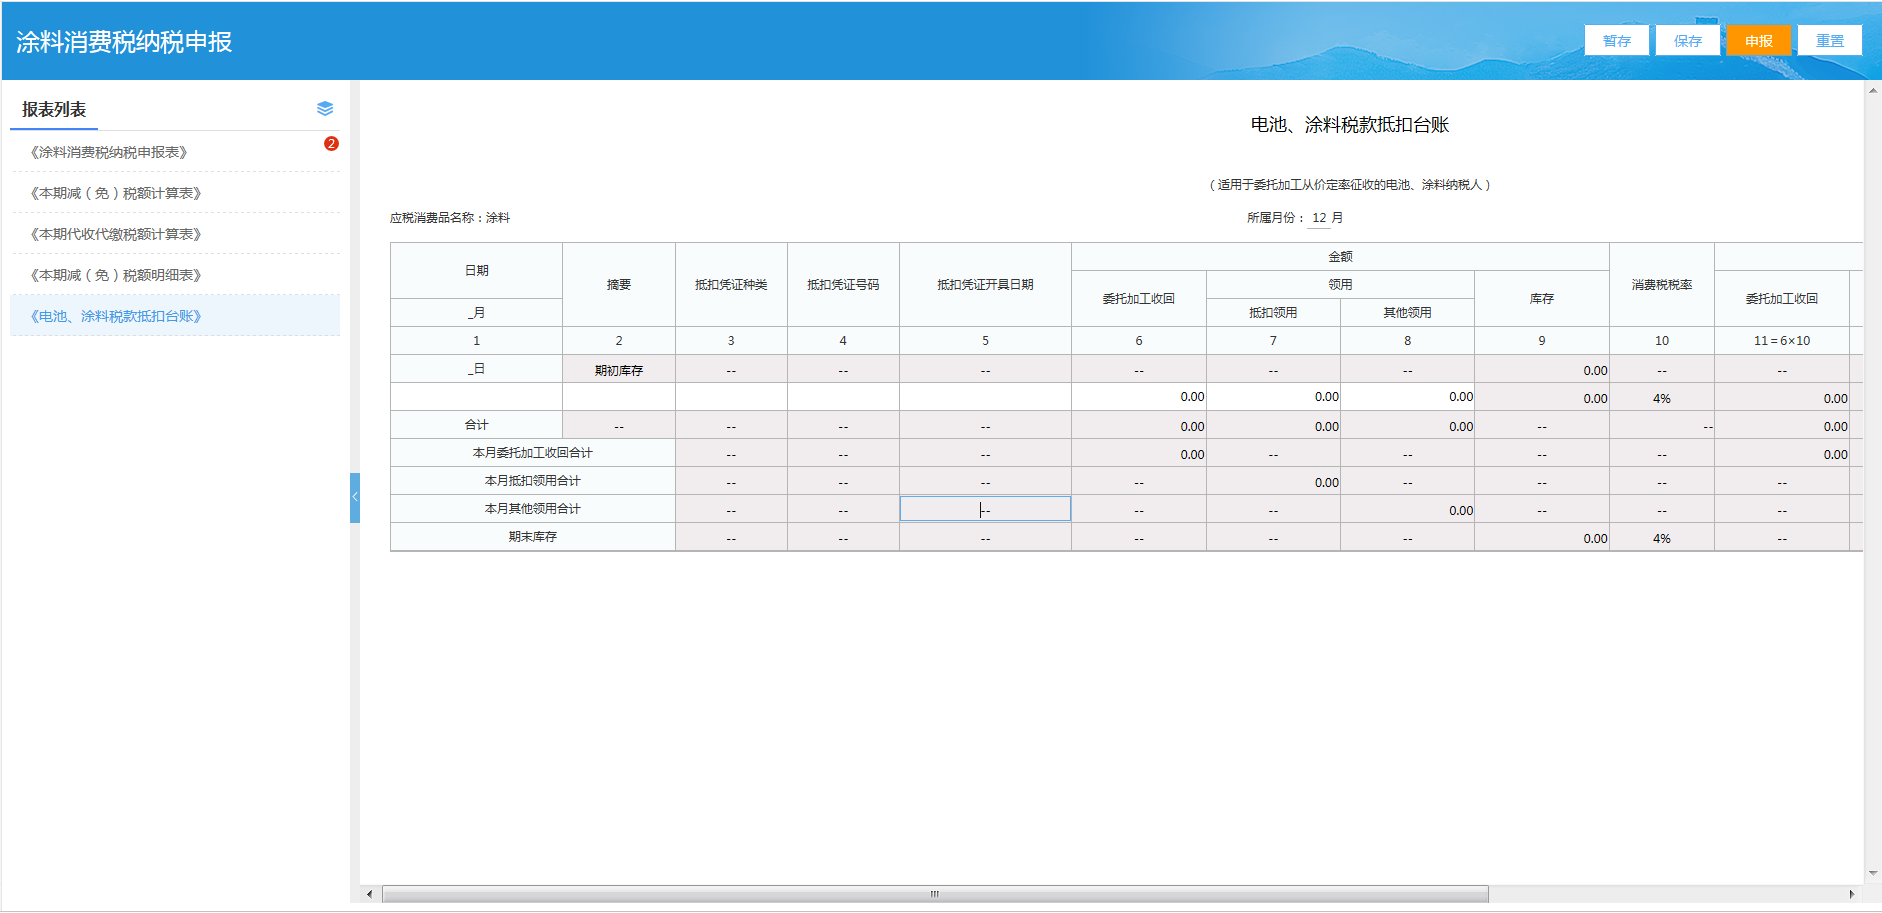
Task: Click the horizontal scrollbar thumb at the bottom
Action: coord(934,894)
